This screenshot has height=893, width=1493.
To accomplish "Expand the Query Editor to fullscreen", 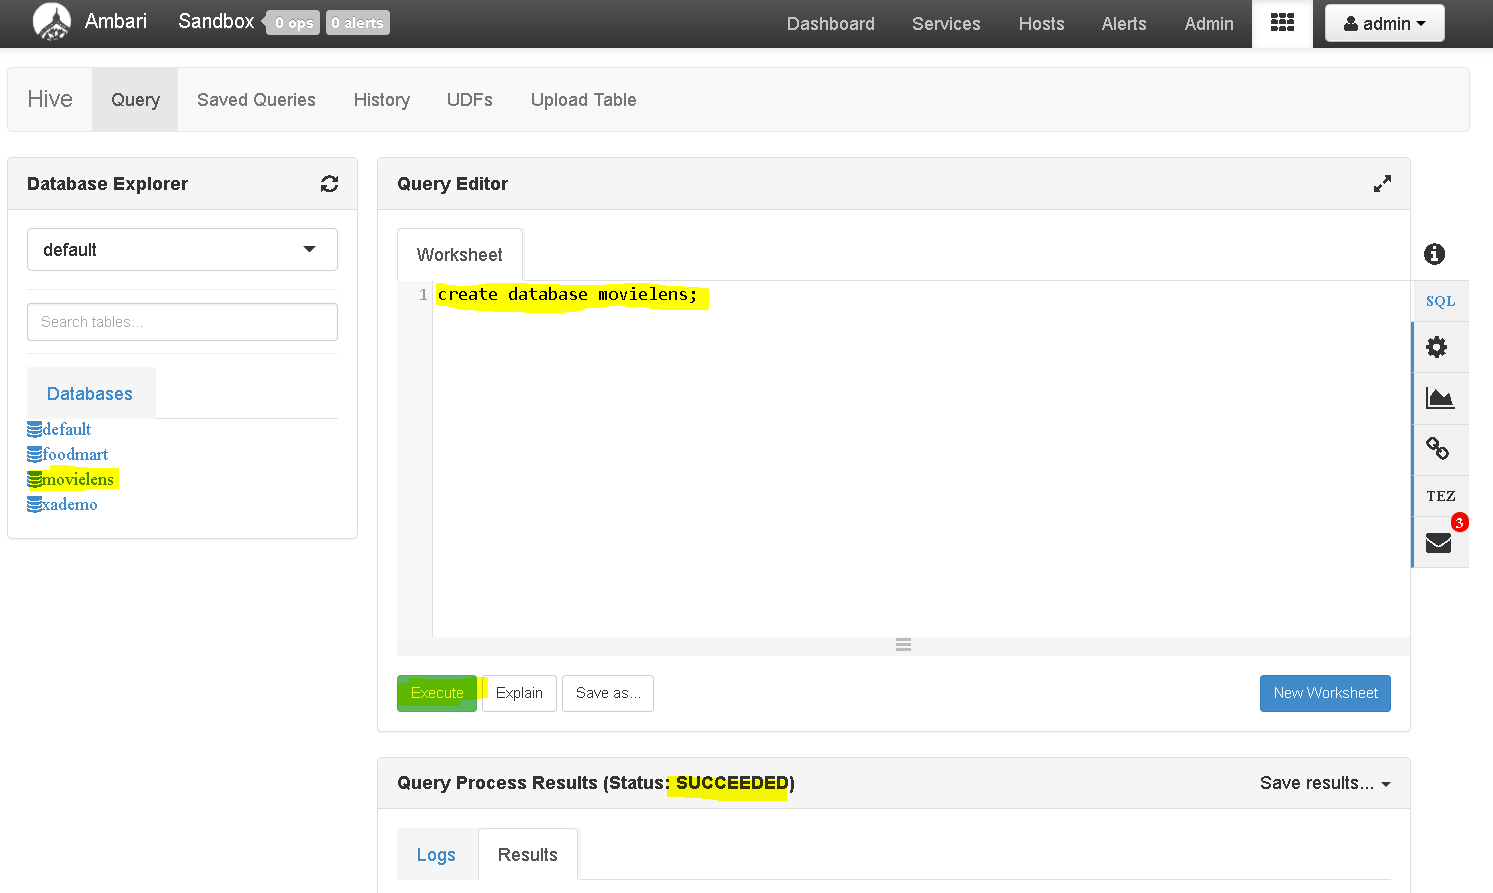I will pos(1382,184).
